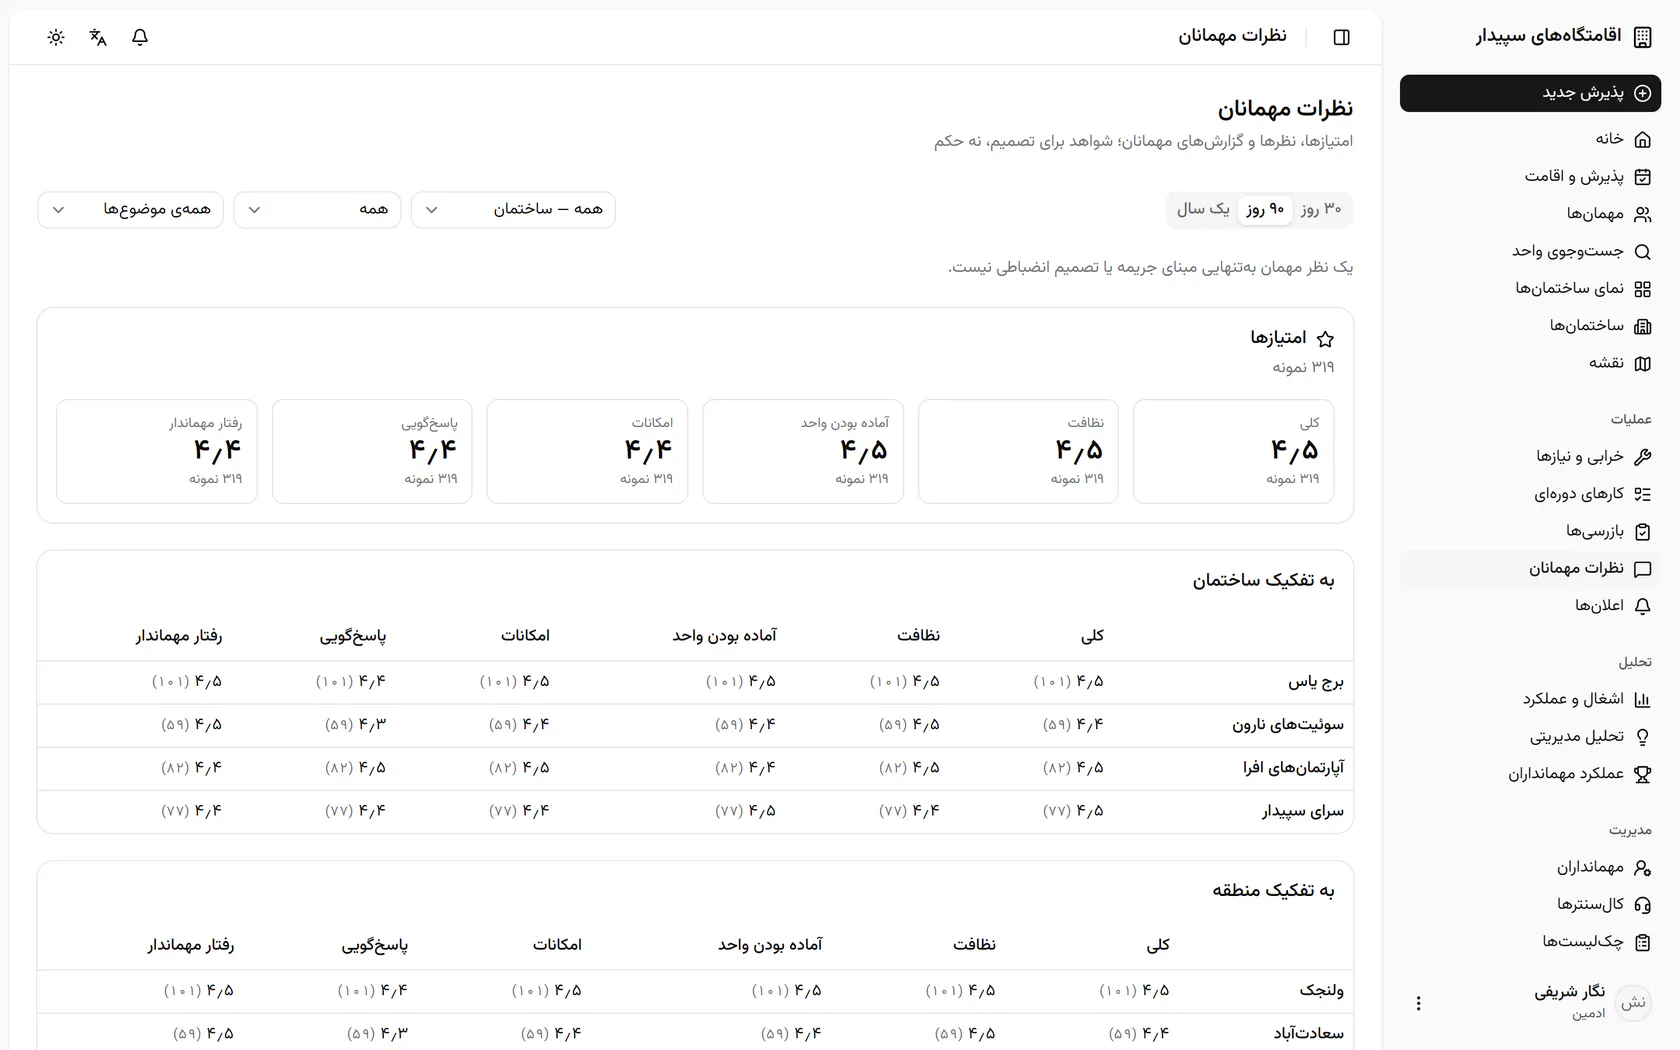Viewport: 1680px width, 1050px height.
Task: Click the wrench icon beside خرابی و نیازها
Action: [1642, 457]
